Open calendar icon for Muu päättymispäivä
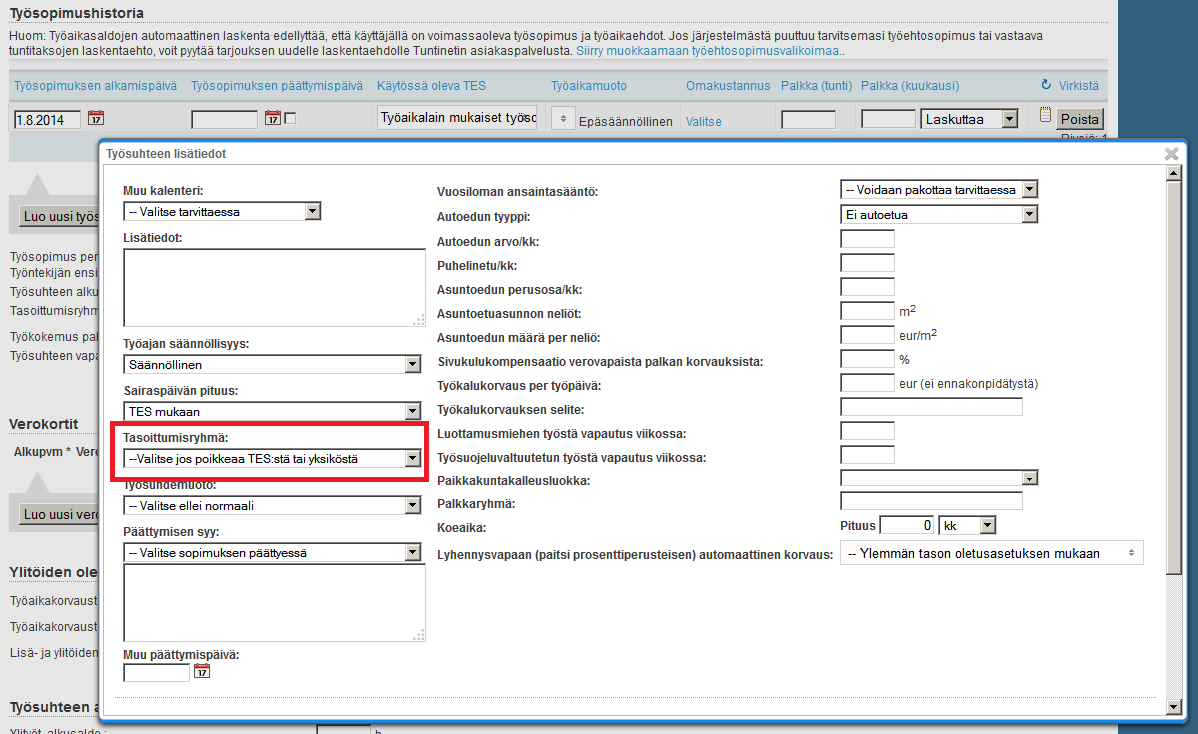This screenshot has height=734, width=1198. click(202, 672)
